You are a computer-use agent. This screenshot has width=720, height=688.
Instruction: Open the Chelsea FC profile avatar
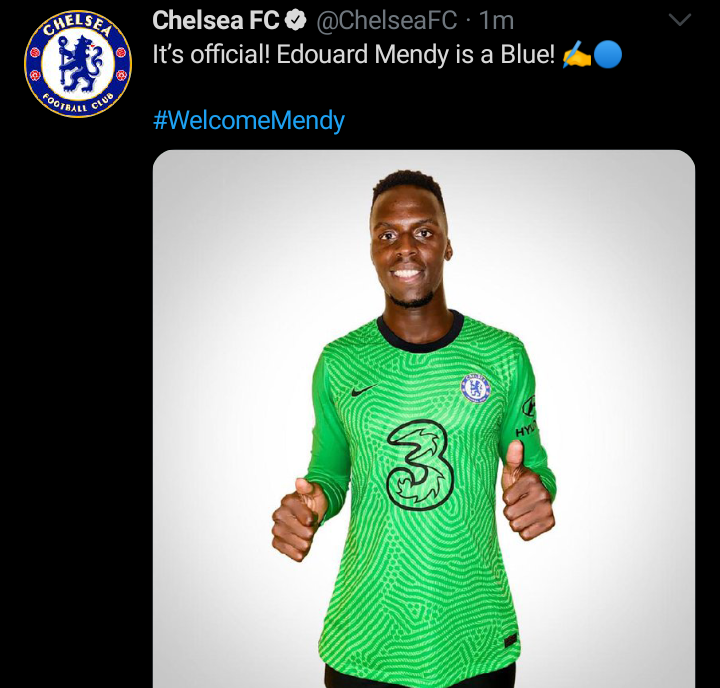(x=78, y=64)
